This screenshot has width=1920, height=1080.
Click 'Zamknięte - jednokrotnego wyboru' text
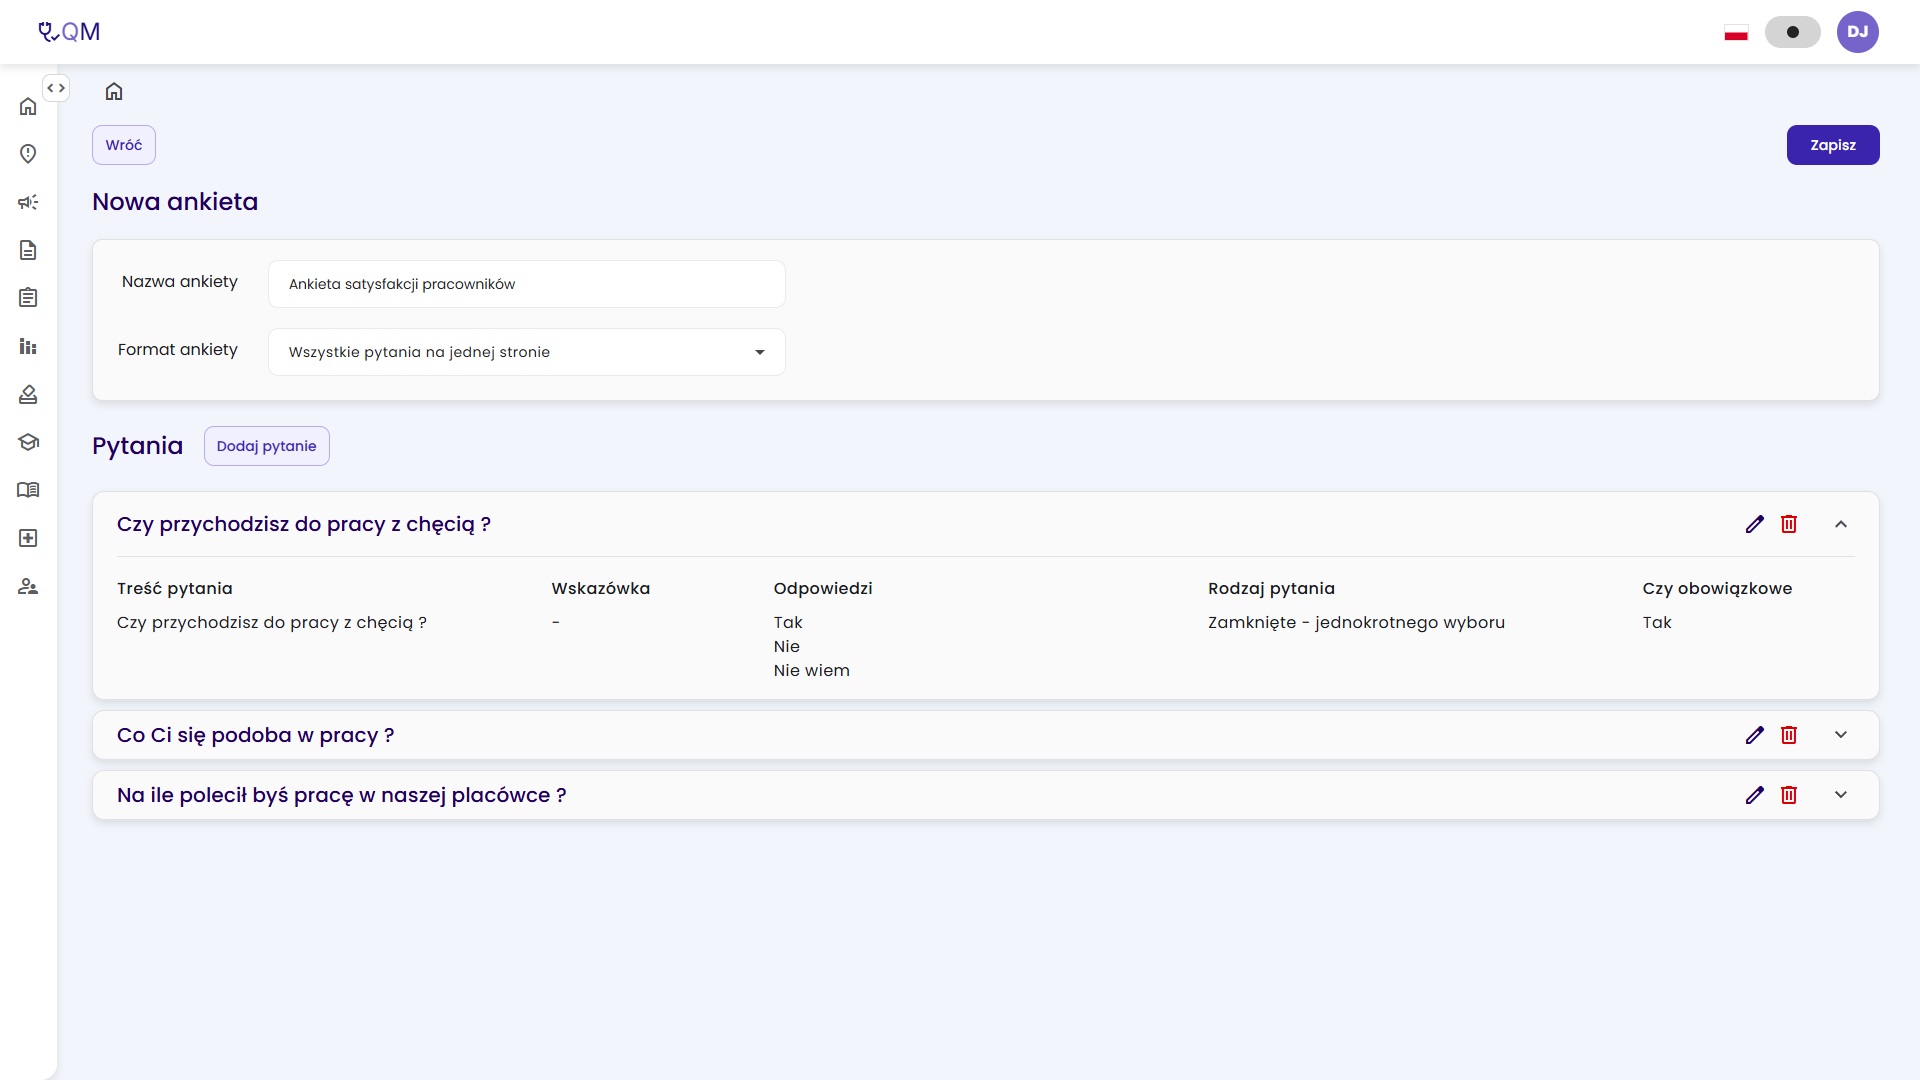coord(1356,623)
